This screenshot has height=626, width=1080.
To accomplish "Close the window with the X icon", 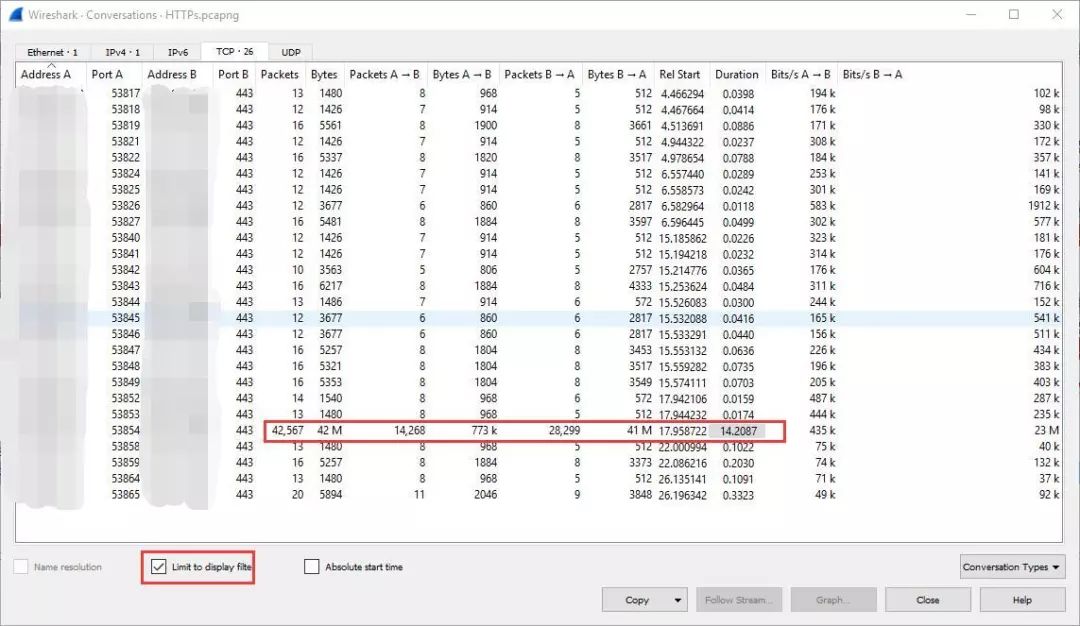I will pyautogui.click(x=1057, y=14).
